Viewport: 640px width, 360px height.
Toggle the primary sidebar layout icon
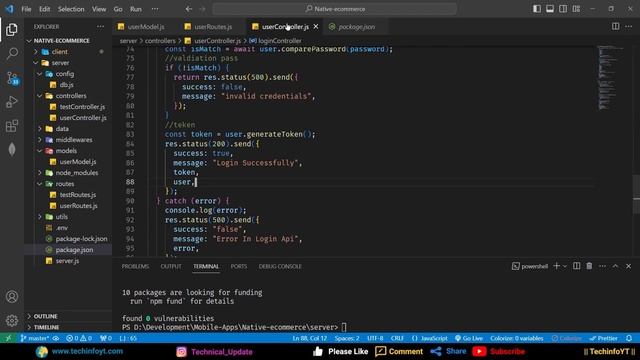click(x=537, y=9)
